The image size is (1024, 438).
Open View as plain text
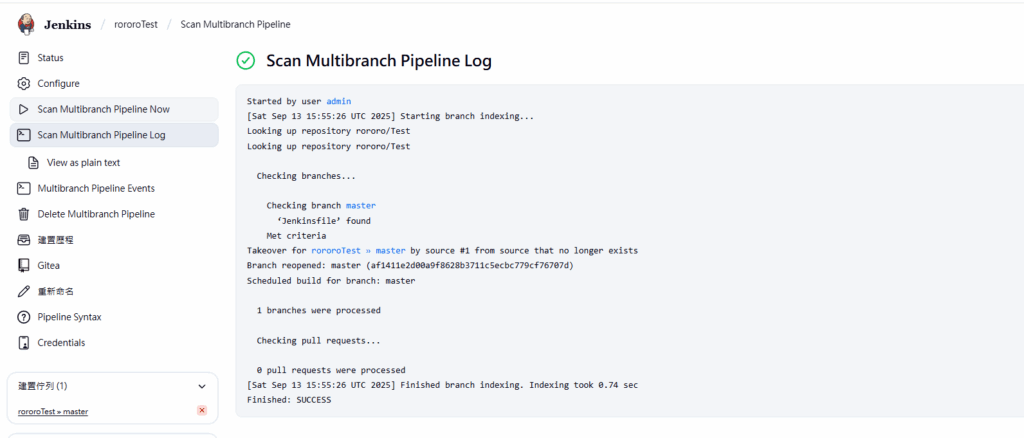(83, 162)
